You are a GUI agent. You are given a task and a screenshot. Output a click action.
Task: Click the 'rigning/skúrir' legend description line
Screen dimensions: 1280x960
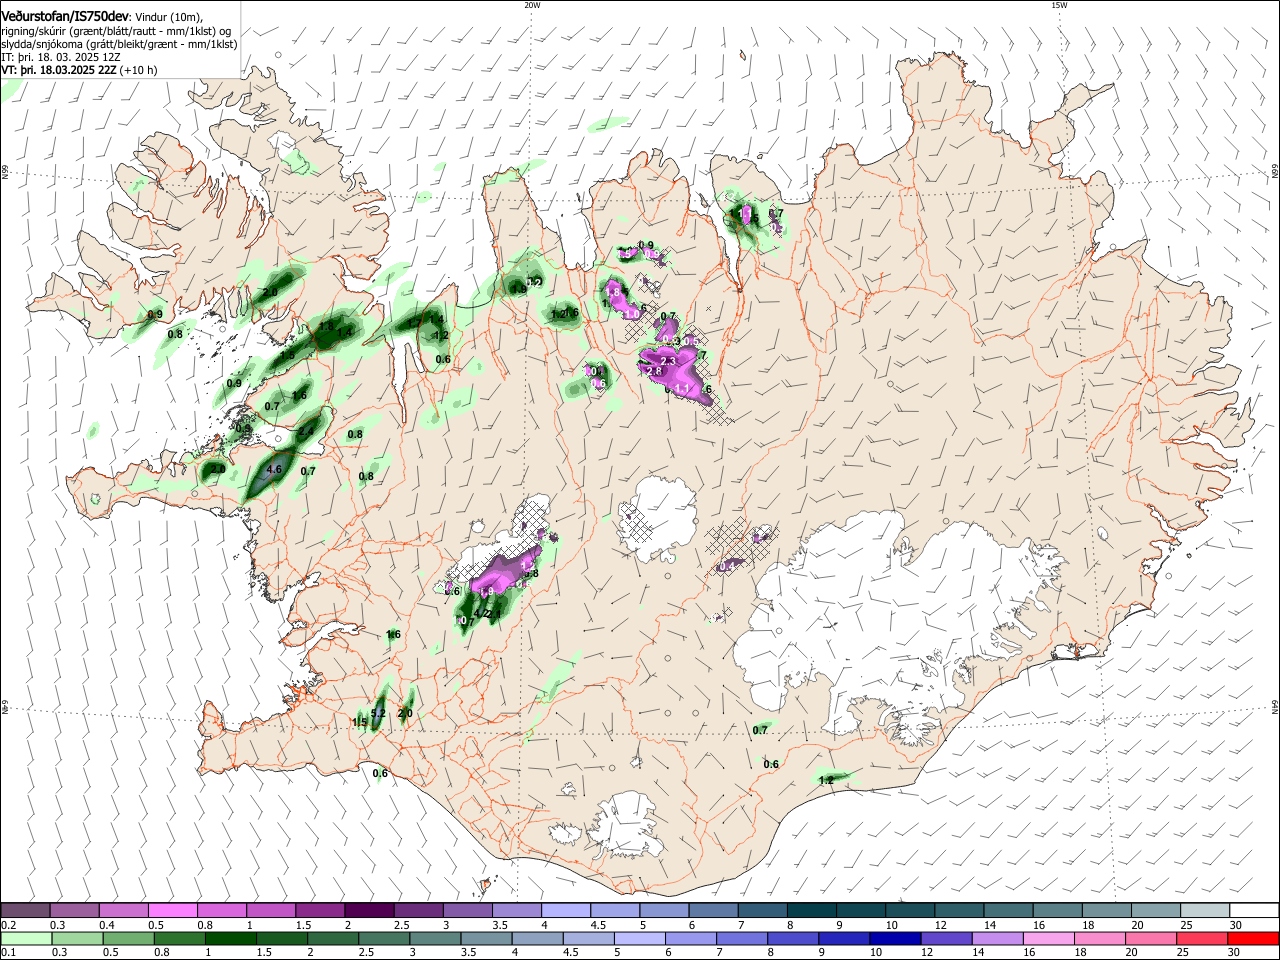click(117, 31)
